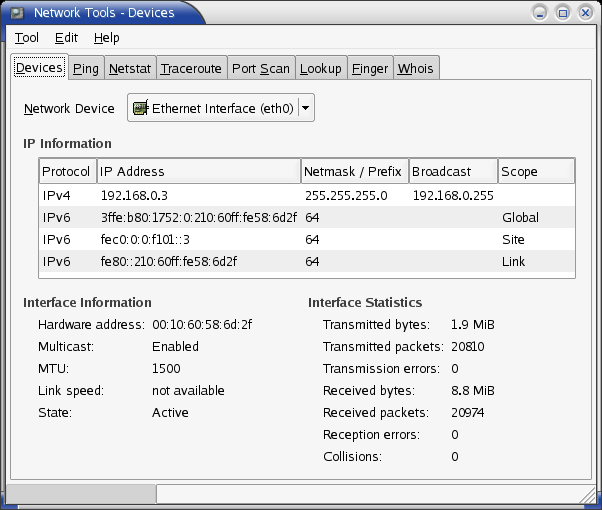602x510 pixels.
Task: Switch to the Netstat tab
Action: [x=130, y=68]
